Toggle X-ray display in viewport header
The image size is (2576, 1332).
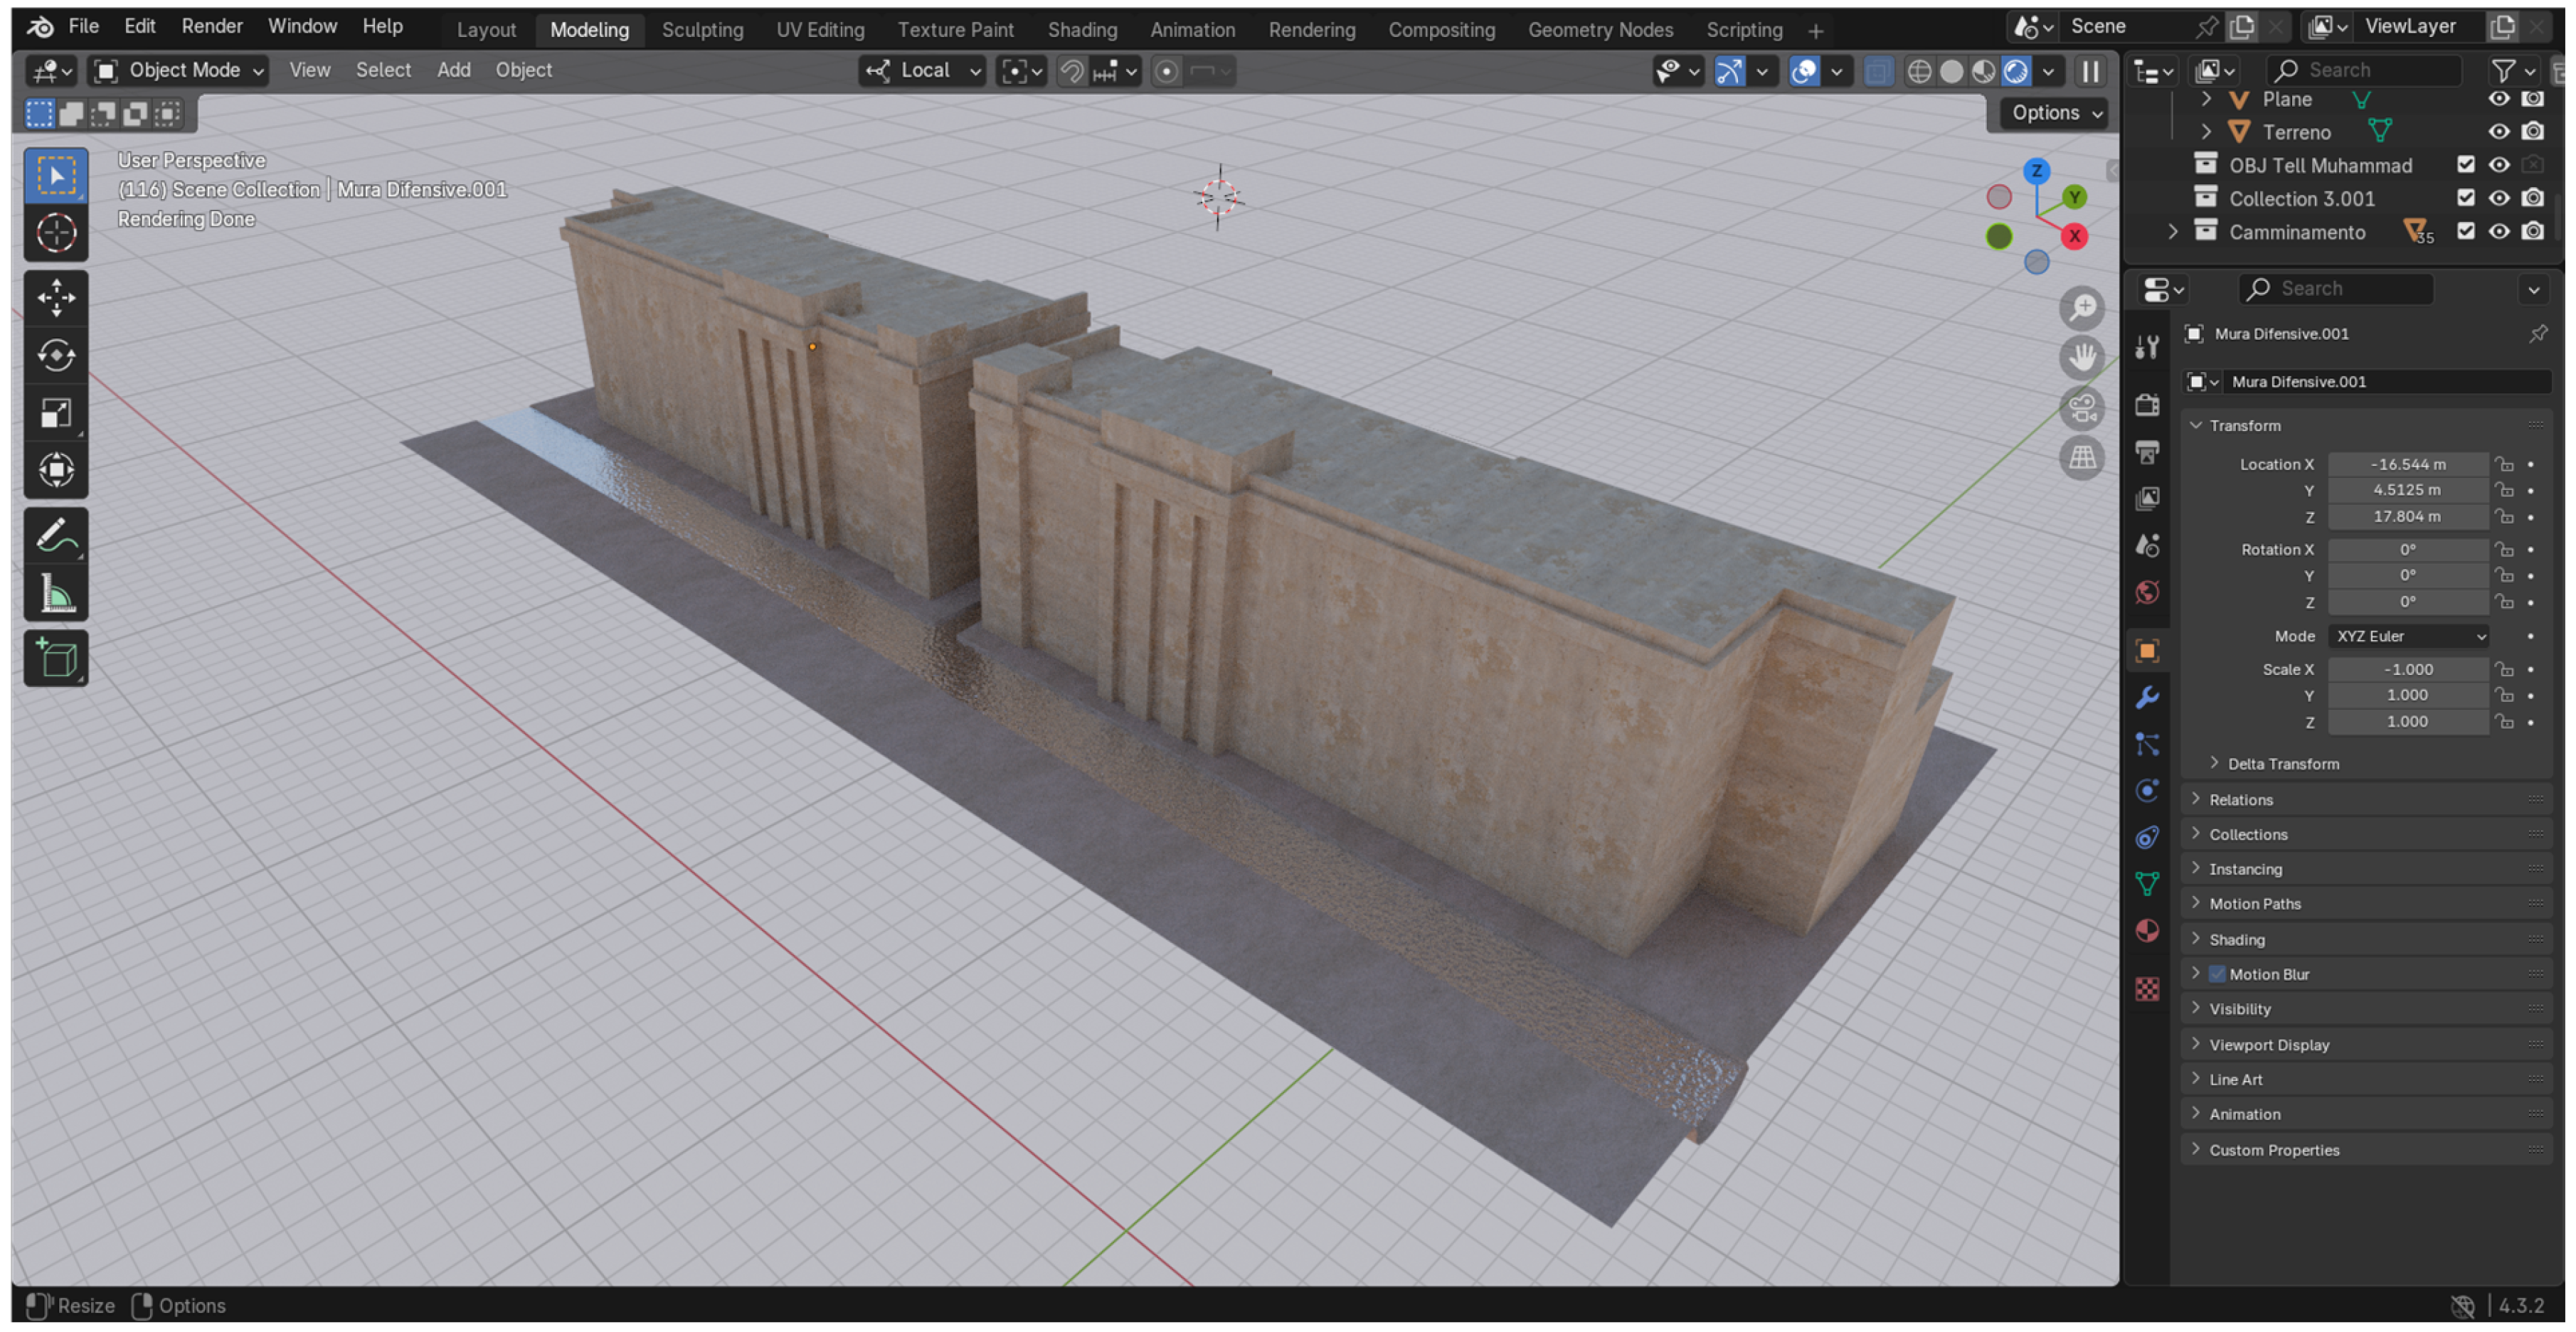coord(1878,71)
